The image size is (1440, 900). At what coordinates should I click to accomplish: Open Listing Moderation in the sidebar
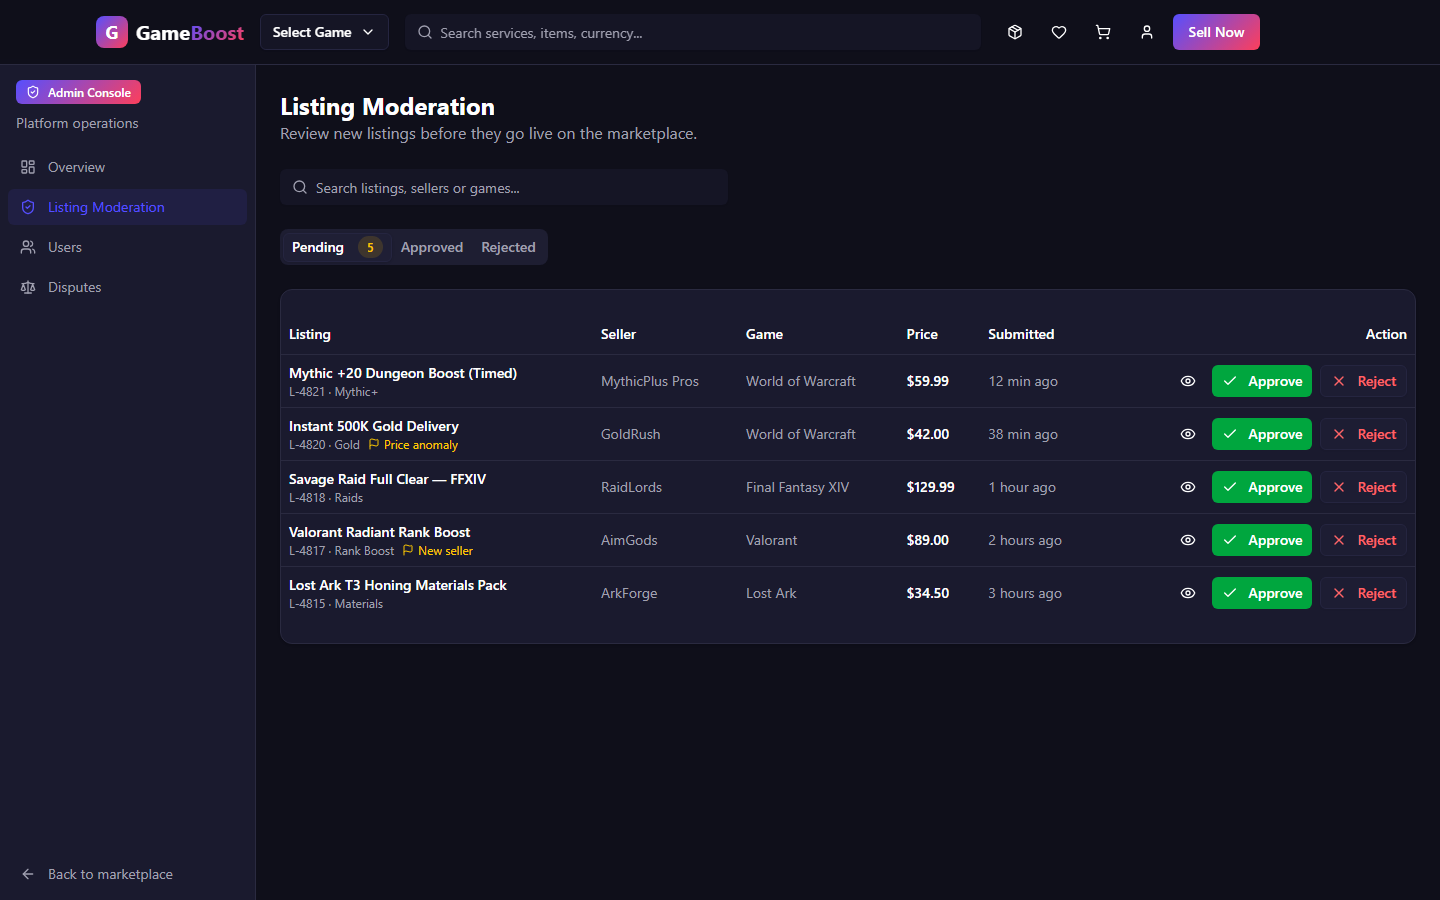pyautogui.click(x=127, y=207)
